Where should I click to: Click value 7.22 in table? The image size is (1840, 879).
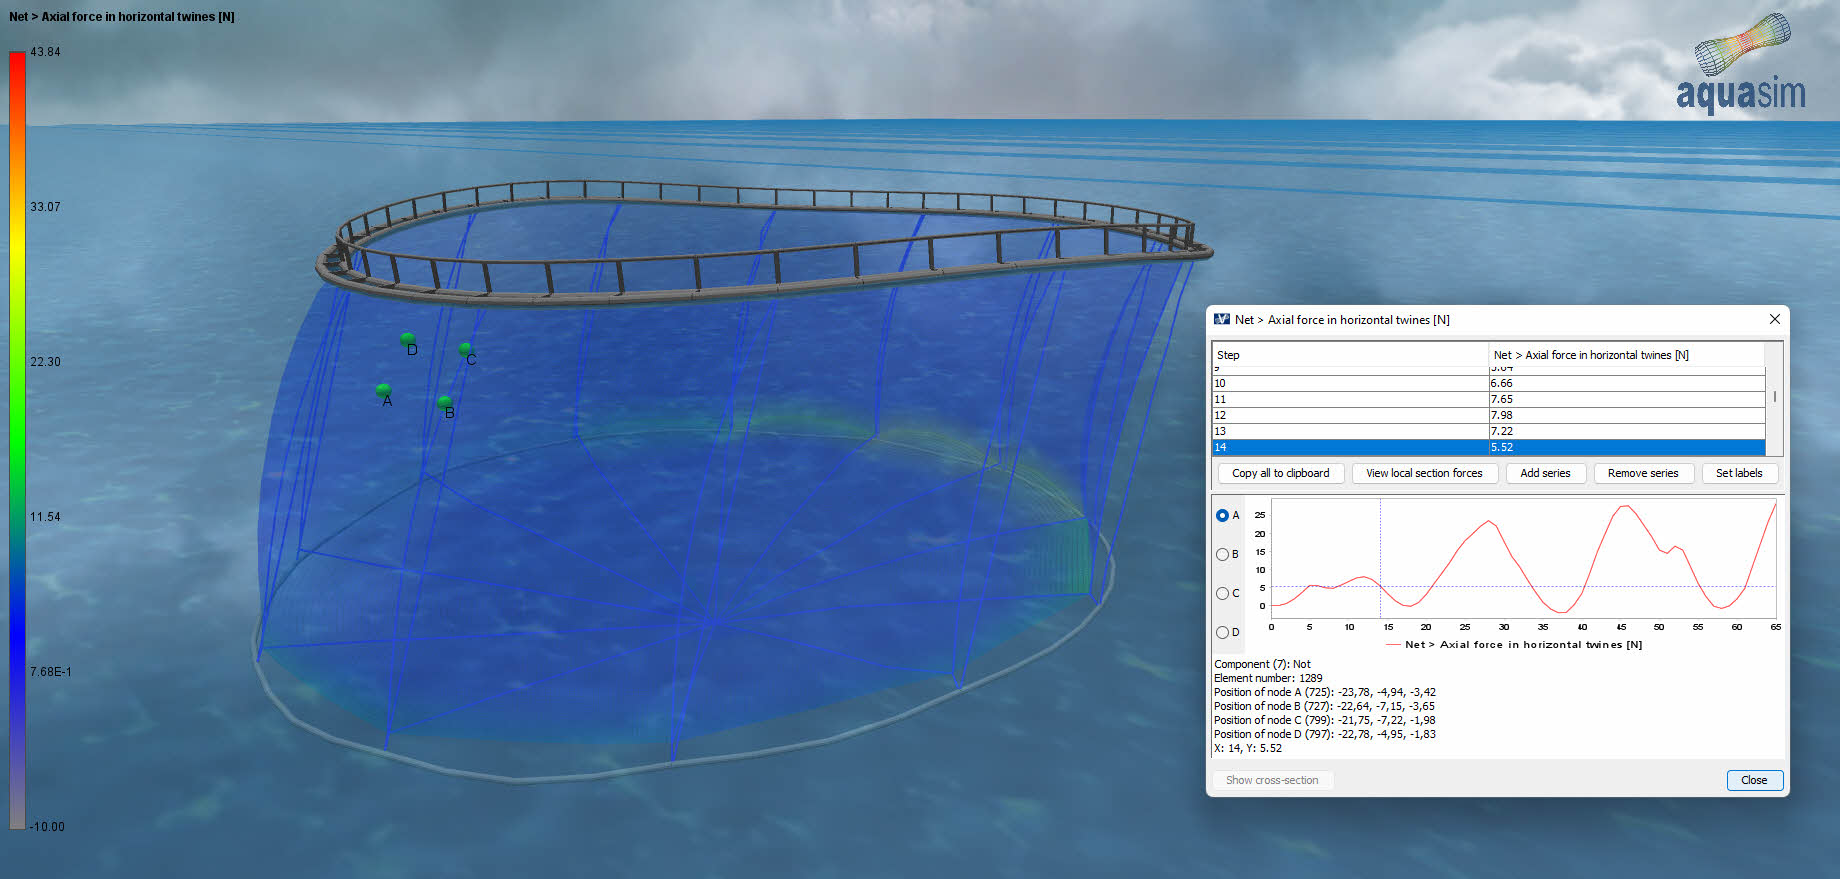1501,431
